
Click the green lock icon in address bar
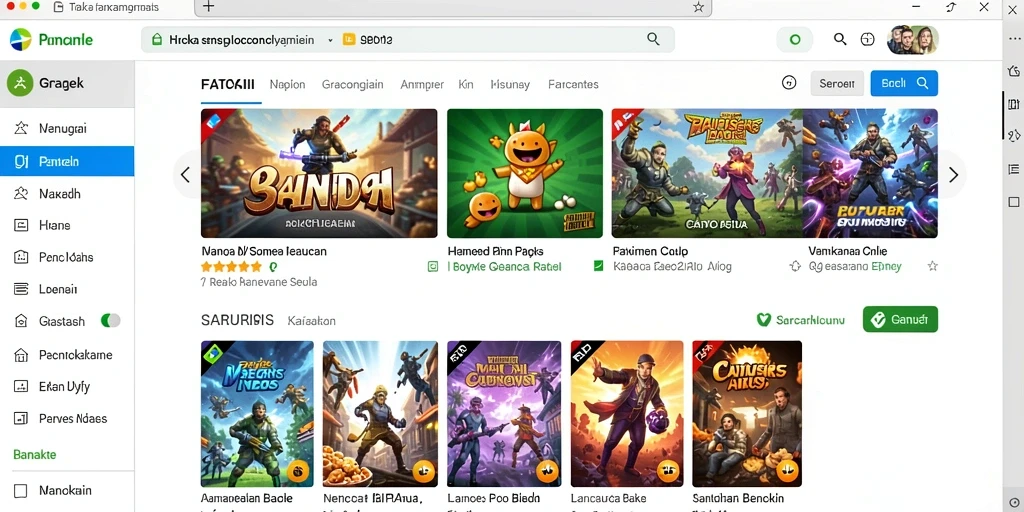tap(157, 40)
